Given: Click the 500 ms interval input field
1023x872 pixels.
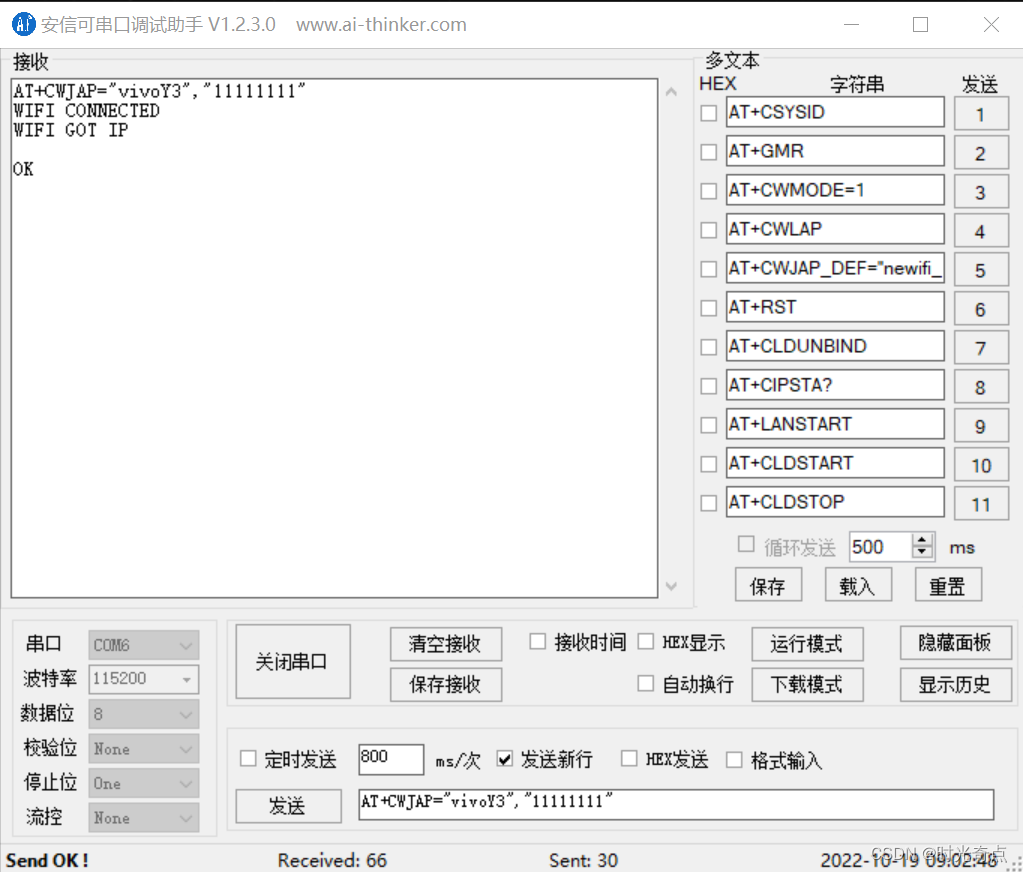Looking at the screenshot, I should [881, 547].
